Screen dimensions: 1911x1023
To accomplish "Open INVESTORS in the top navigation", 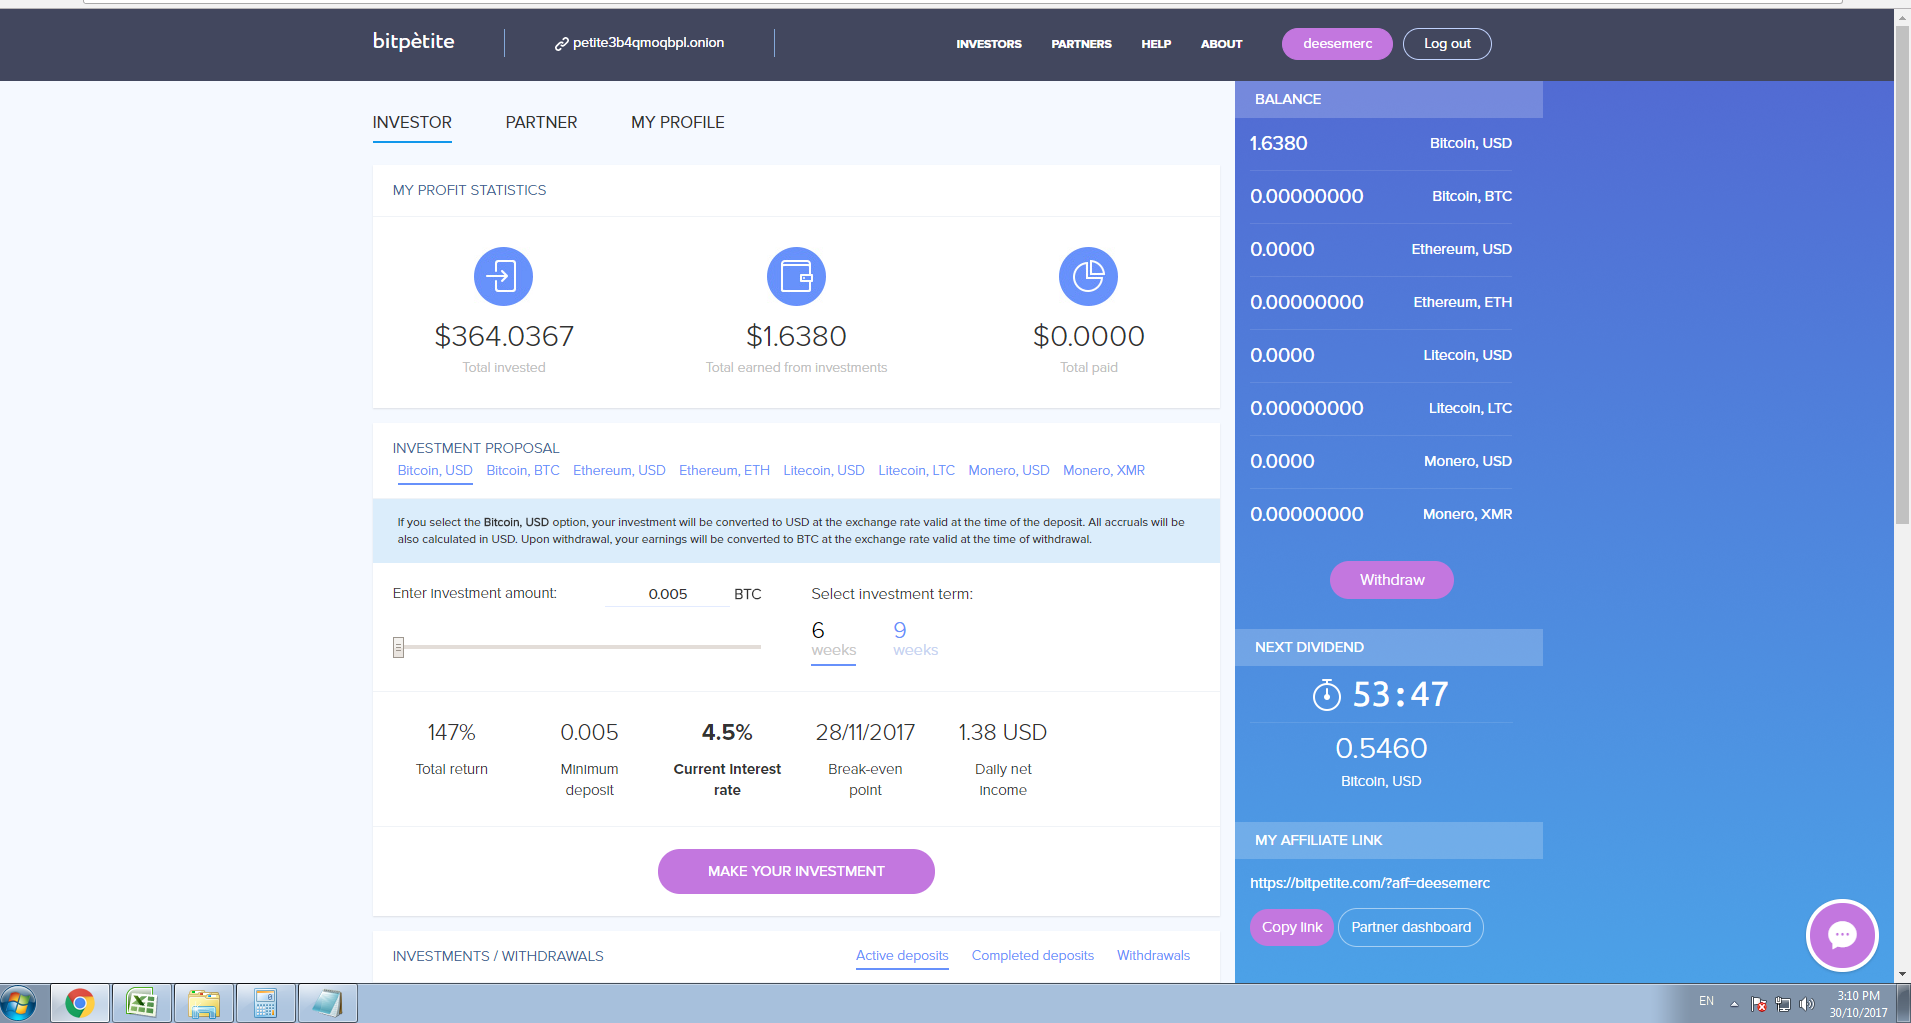I will (989, 44).
